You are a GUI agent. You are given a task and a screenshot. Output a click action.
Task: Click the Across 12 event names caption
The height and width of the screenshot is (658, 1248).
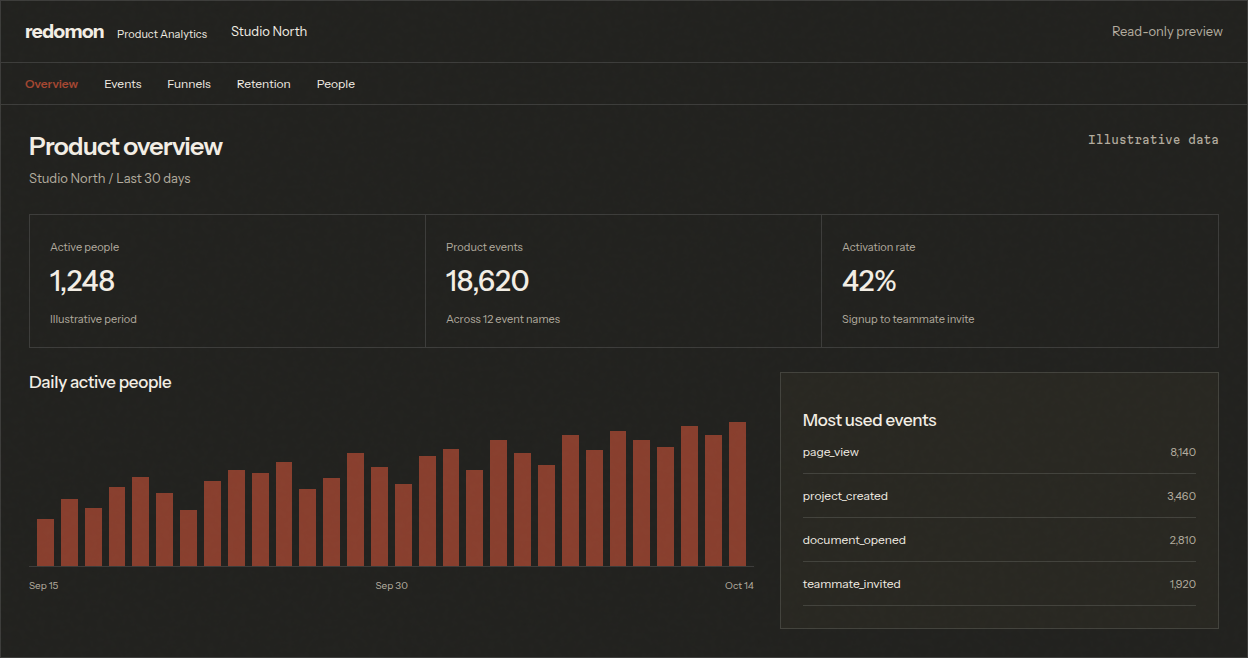click(503, 320)
